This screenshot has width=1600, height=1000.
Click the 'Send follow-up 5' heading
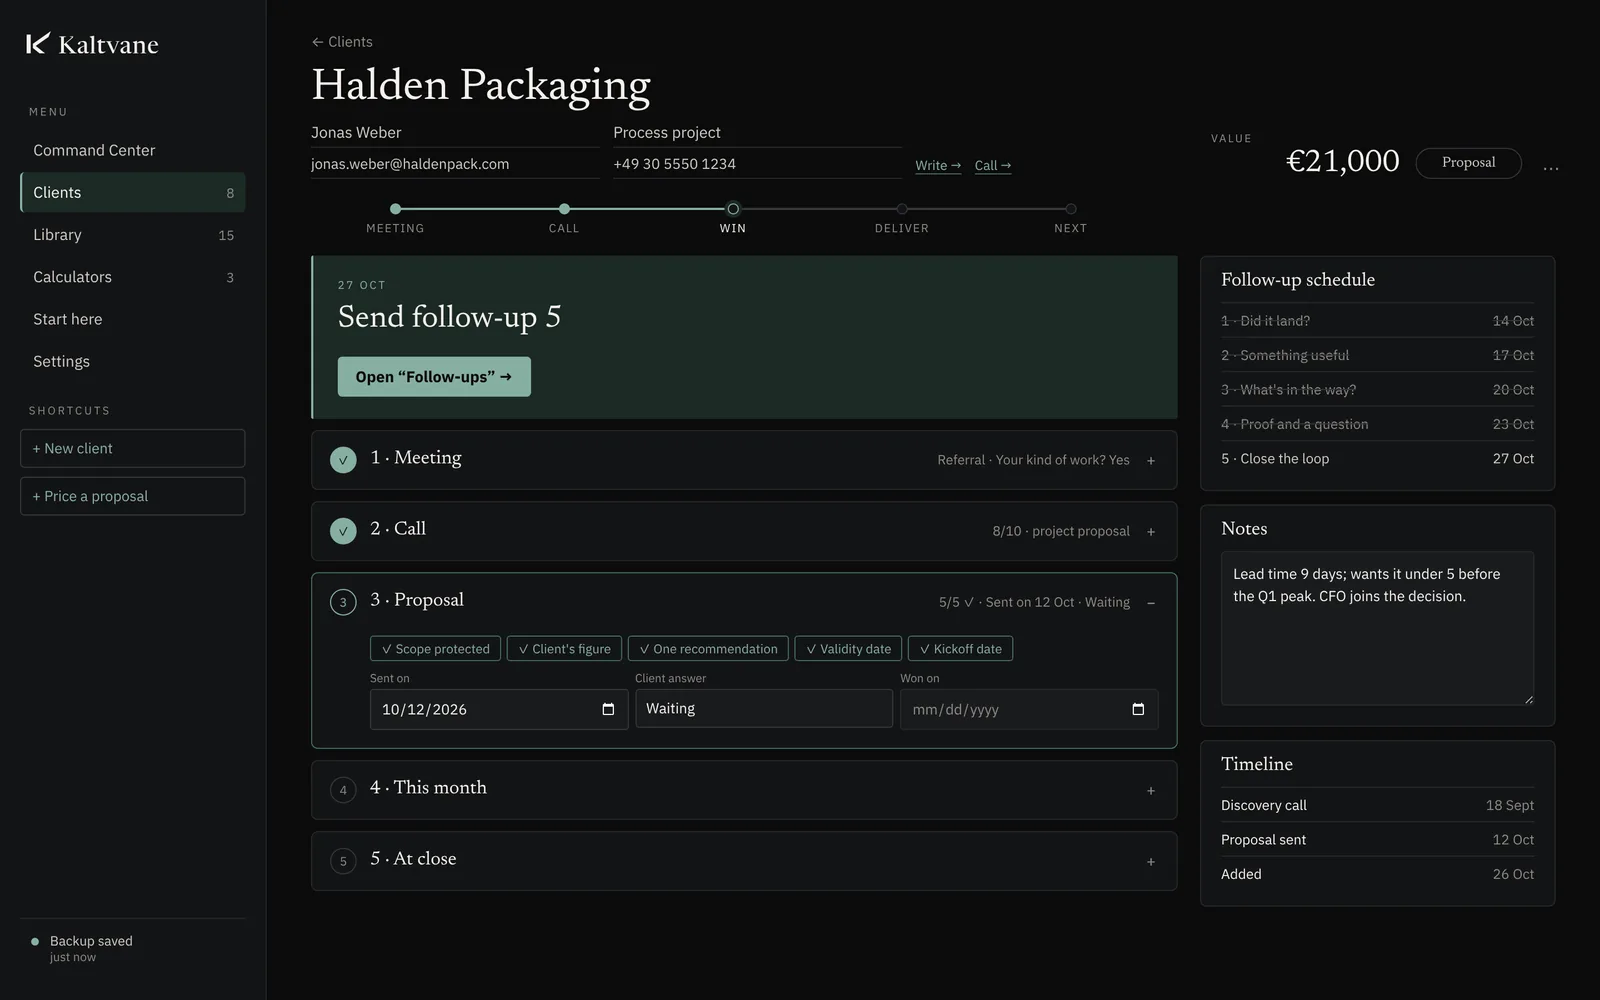click(449, 317)
